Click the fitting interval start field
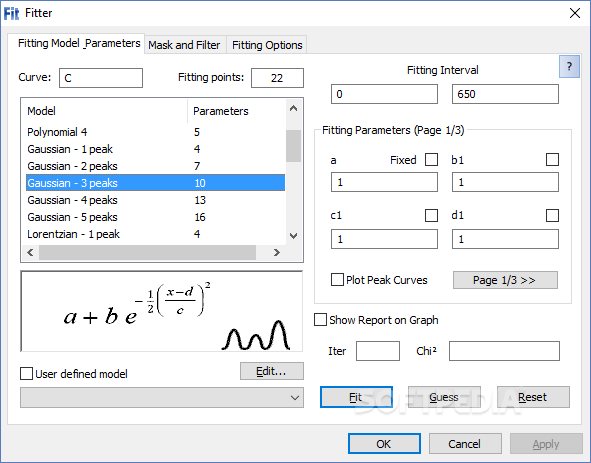The height and width of the screenshot is (463, 591). tap(384, 94)
